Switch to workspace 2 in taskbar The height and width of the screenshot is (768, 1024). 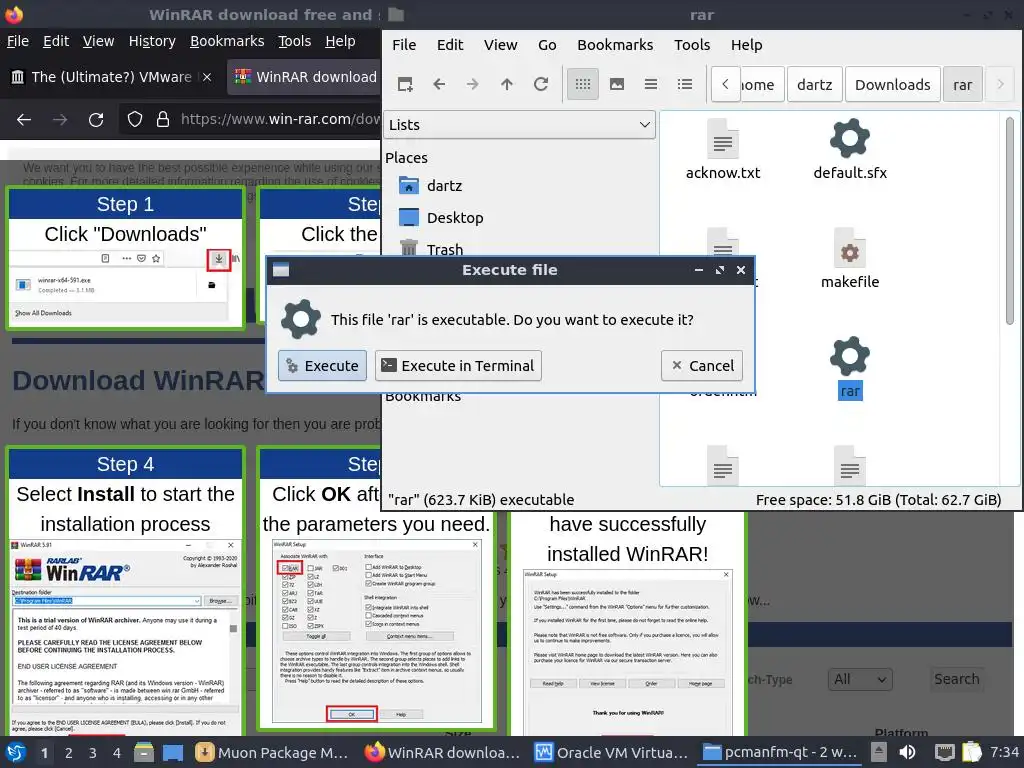tap(68, 753)
